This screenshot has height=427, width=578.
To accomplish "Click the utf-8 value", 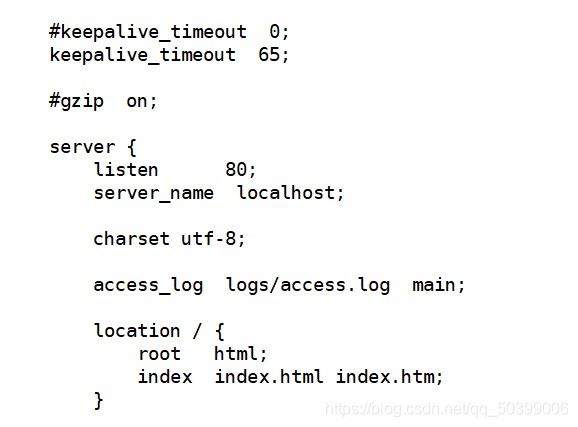I will (x=208, y=239).
